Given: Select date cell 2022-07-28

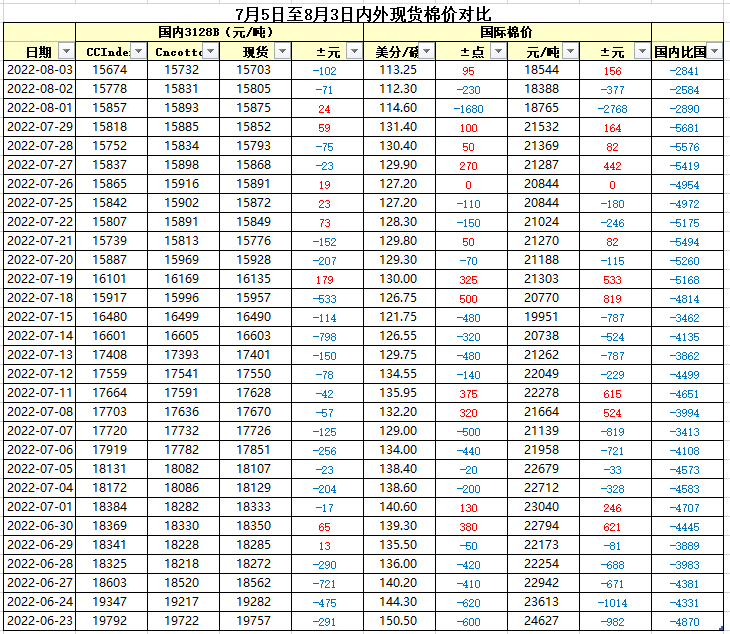Looking at the screenshot, I should [x=40, y=146].
